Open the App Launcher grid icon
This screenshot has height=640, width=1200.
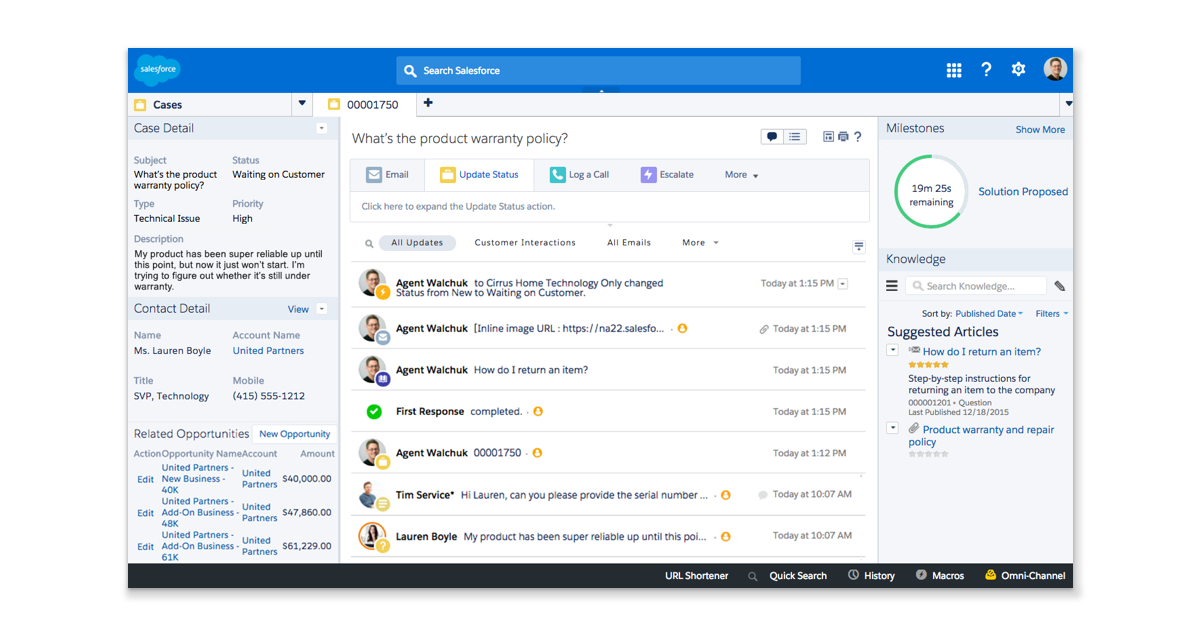tap(954, 70)
